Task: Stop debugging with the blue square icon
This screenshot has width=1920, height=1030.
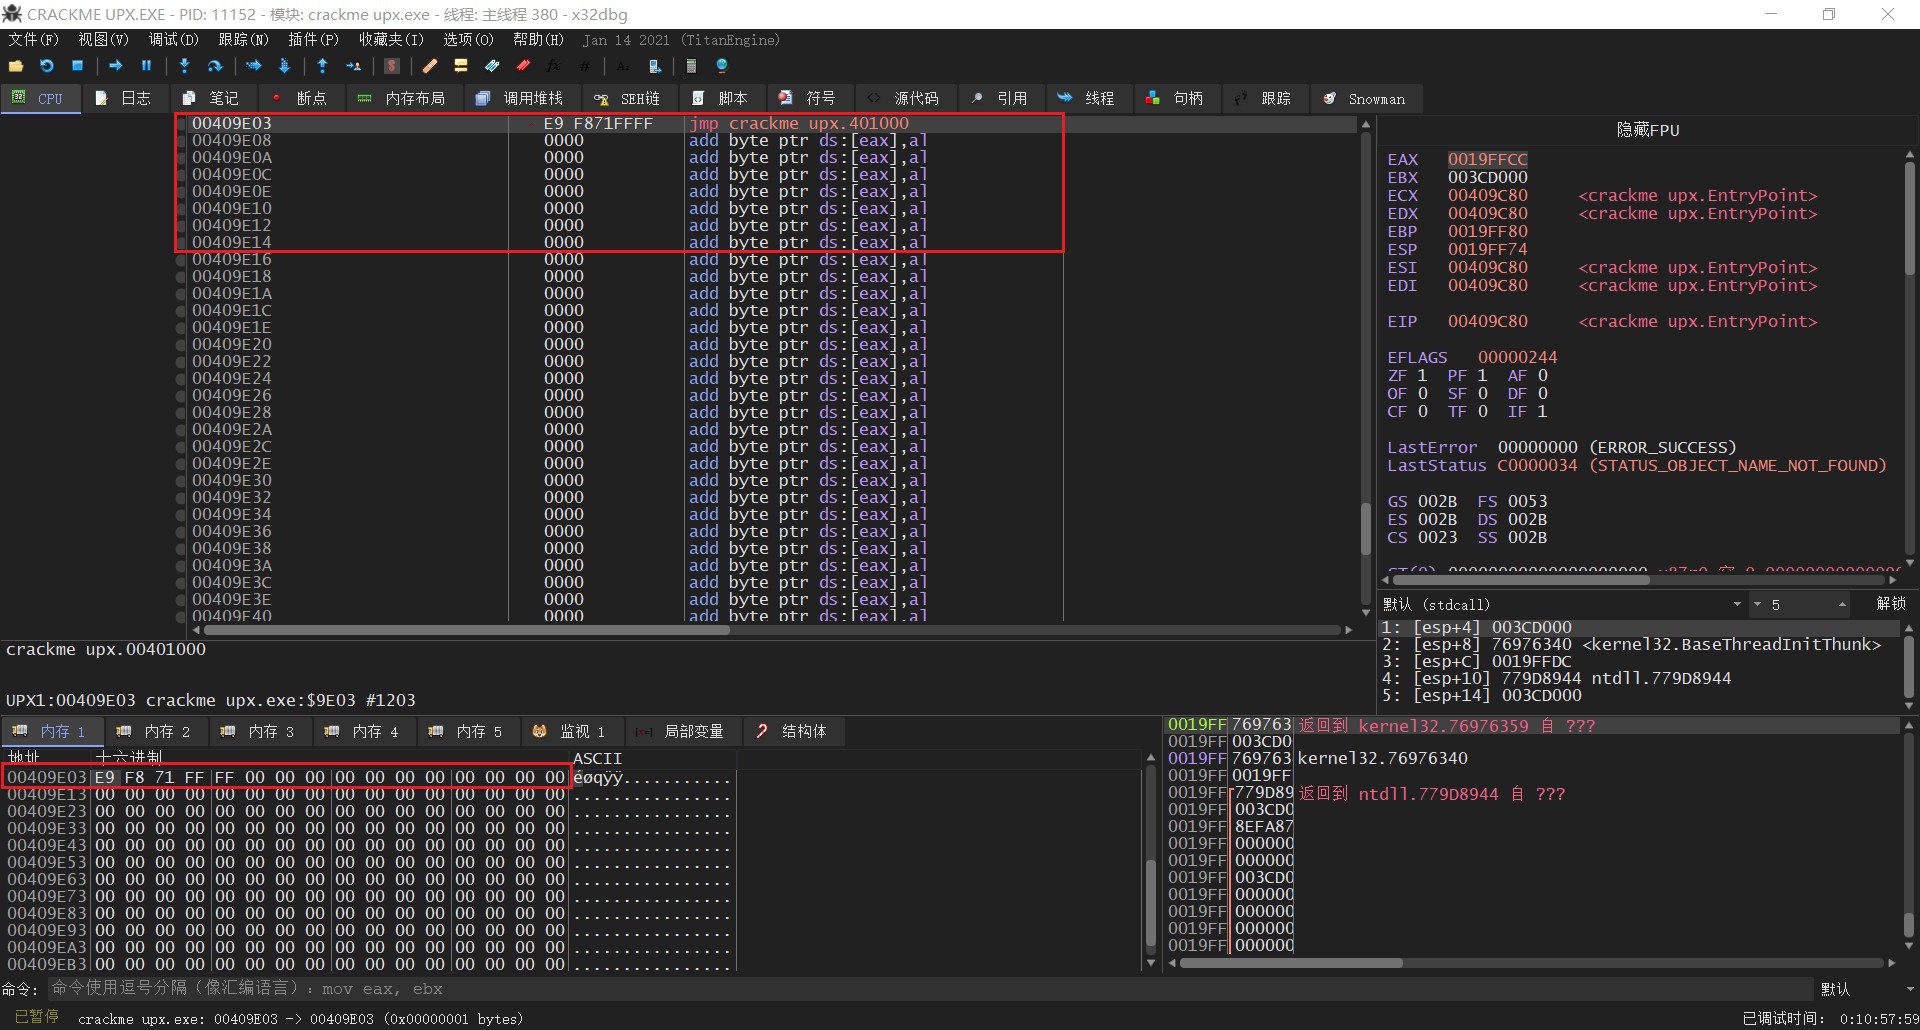Action: (x=78, y=66)
